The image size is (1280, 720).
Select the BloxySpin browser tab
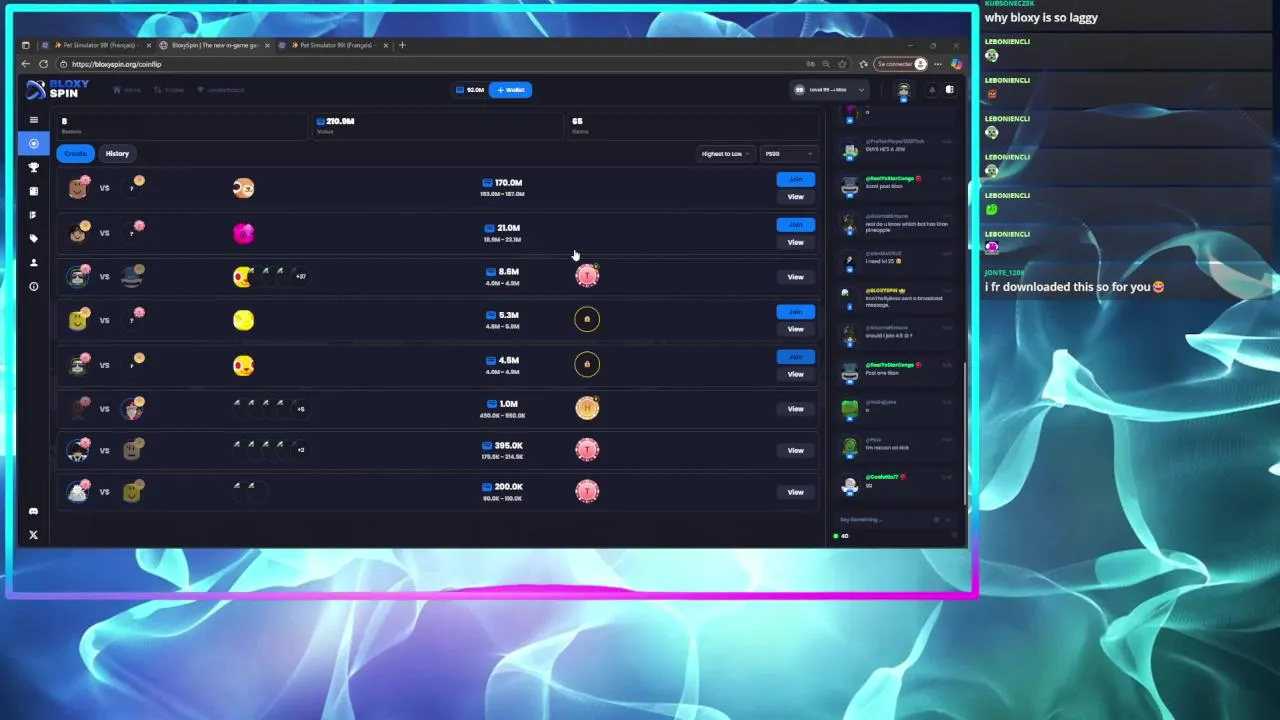point(214,45)
